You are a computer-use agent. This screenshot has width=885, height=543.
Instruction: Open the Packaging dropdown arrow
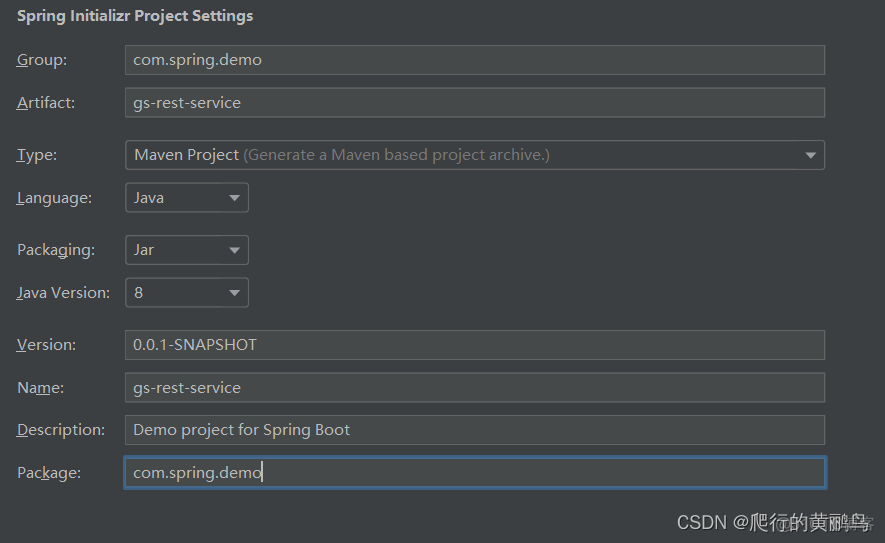(x=234, y=250)
